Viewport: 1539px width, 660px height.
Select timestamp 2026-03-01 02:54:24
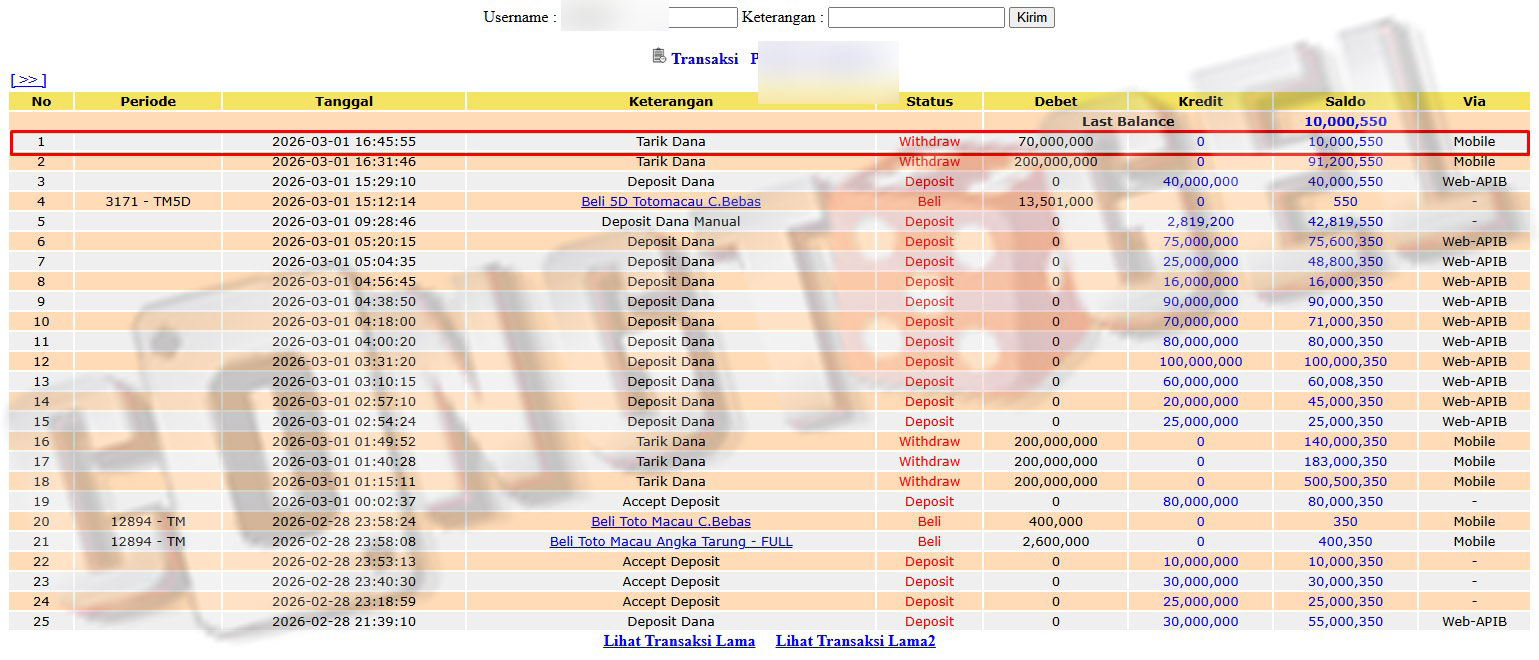tap(344, 421)
